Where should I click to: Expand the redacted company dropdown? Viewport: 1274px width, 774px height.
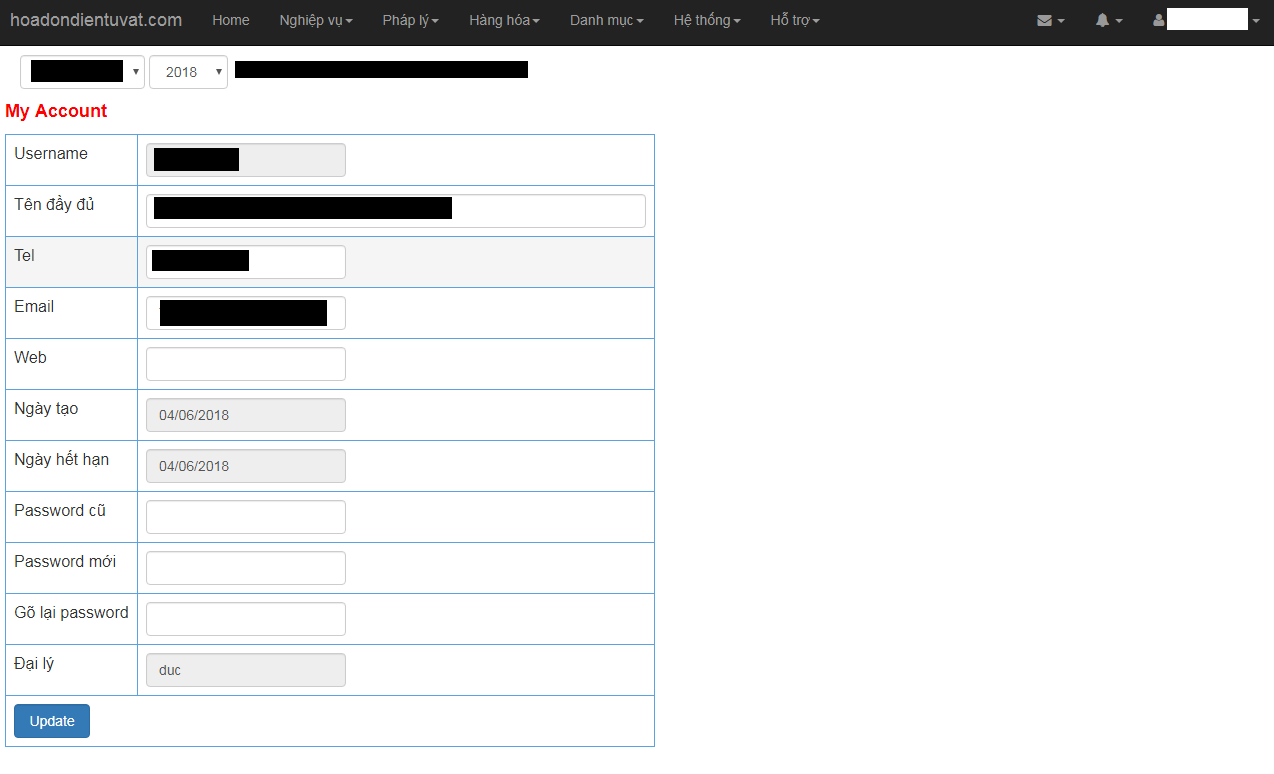82,72
